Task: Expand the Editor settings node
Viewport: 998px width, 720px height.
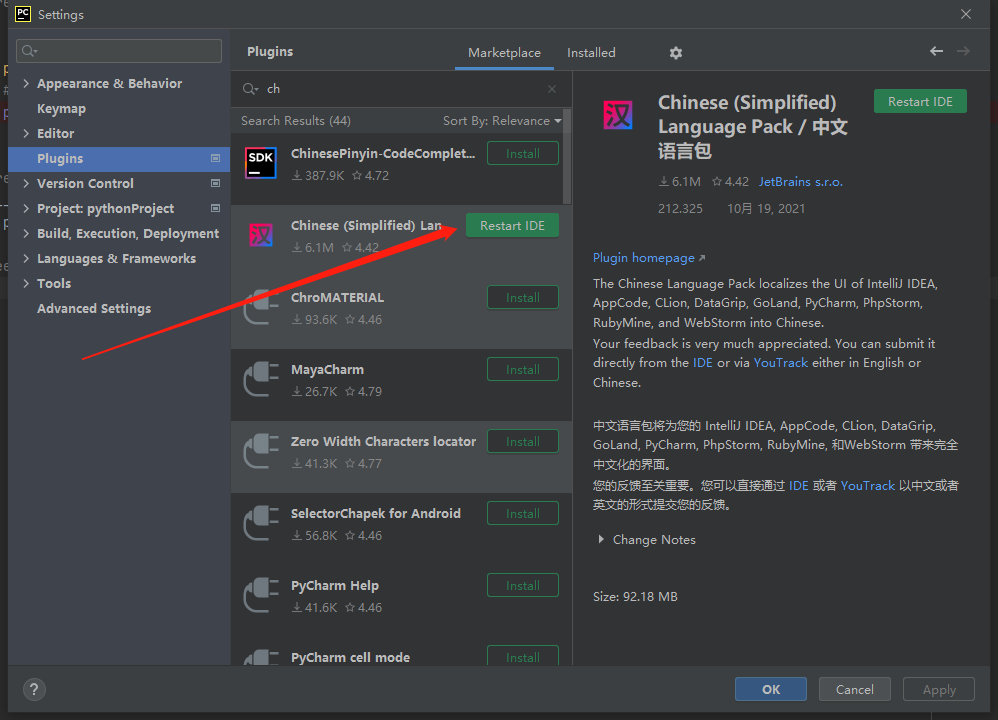Action: pos(26,133)
